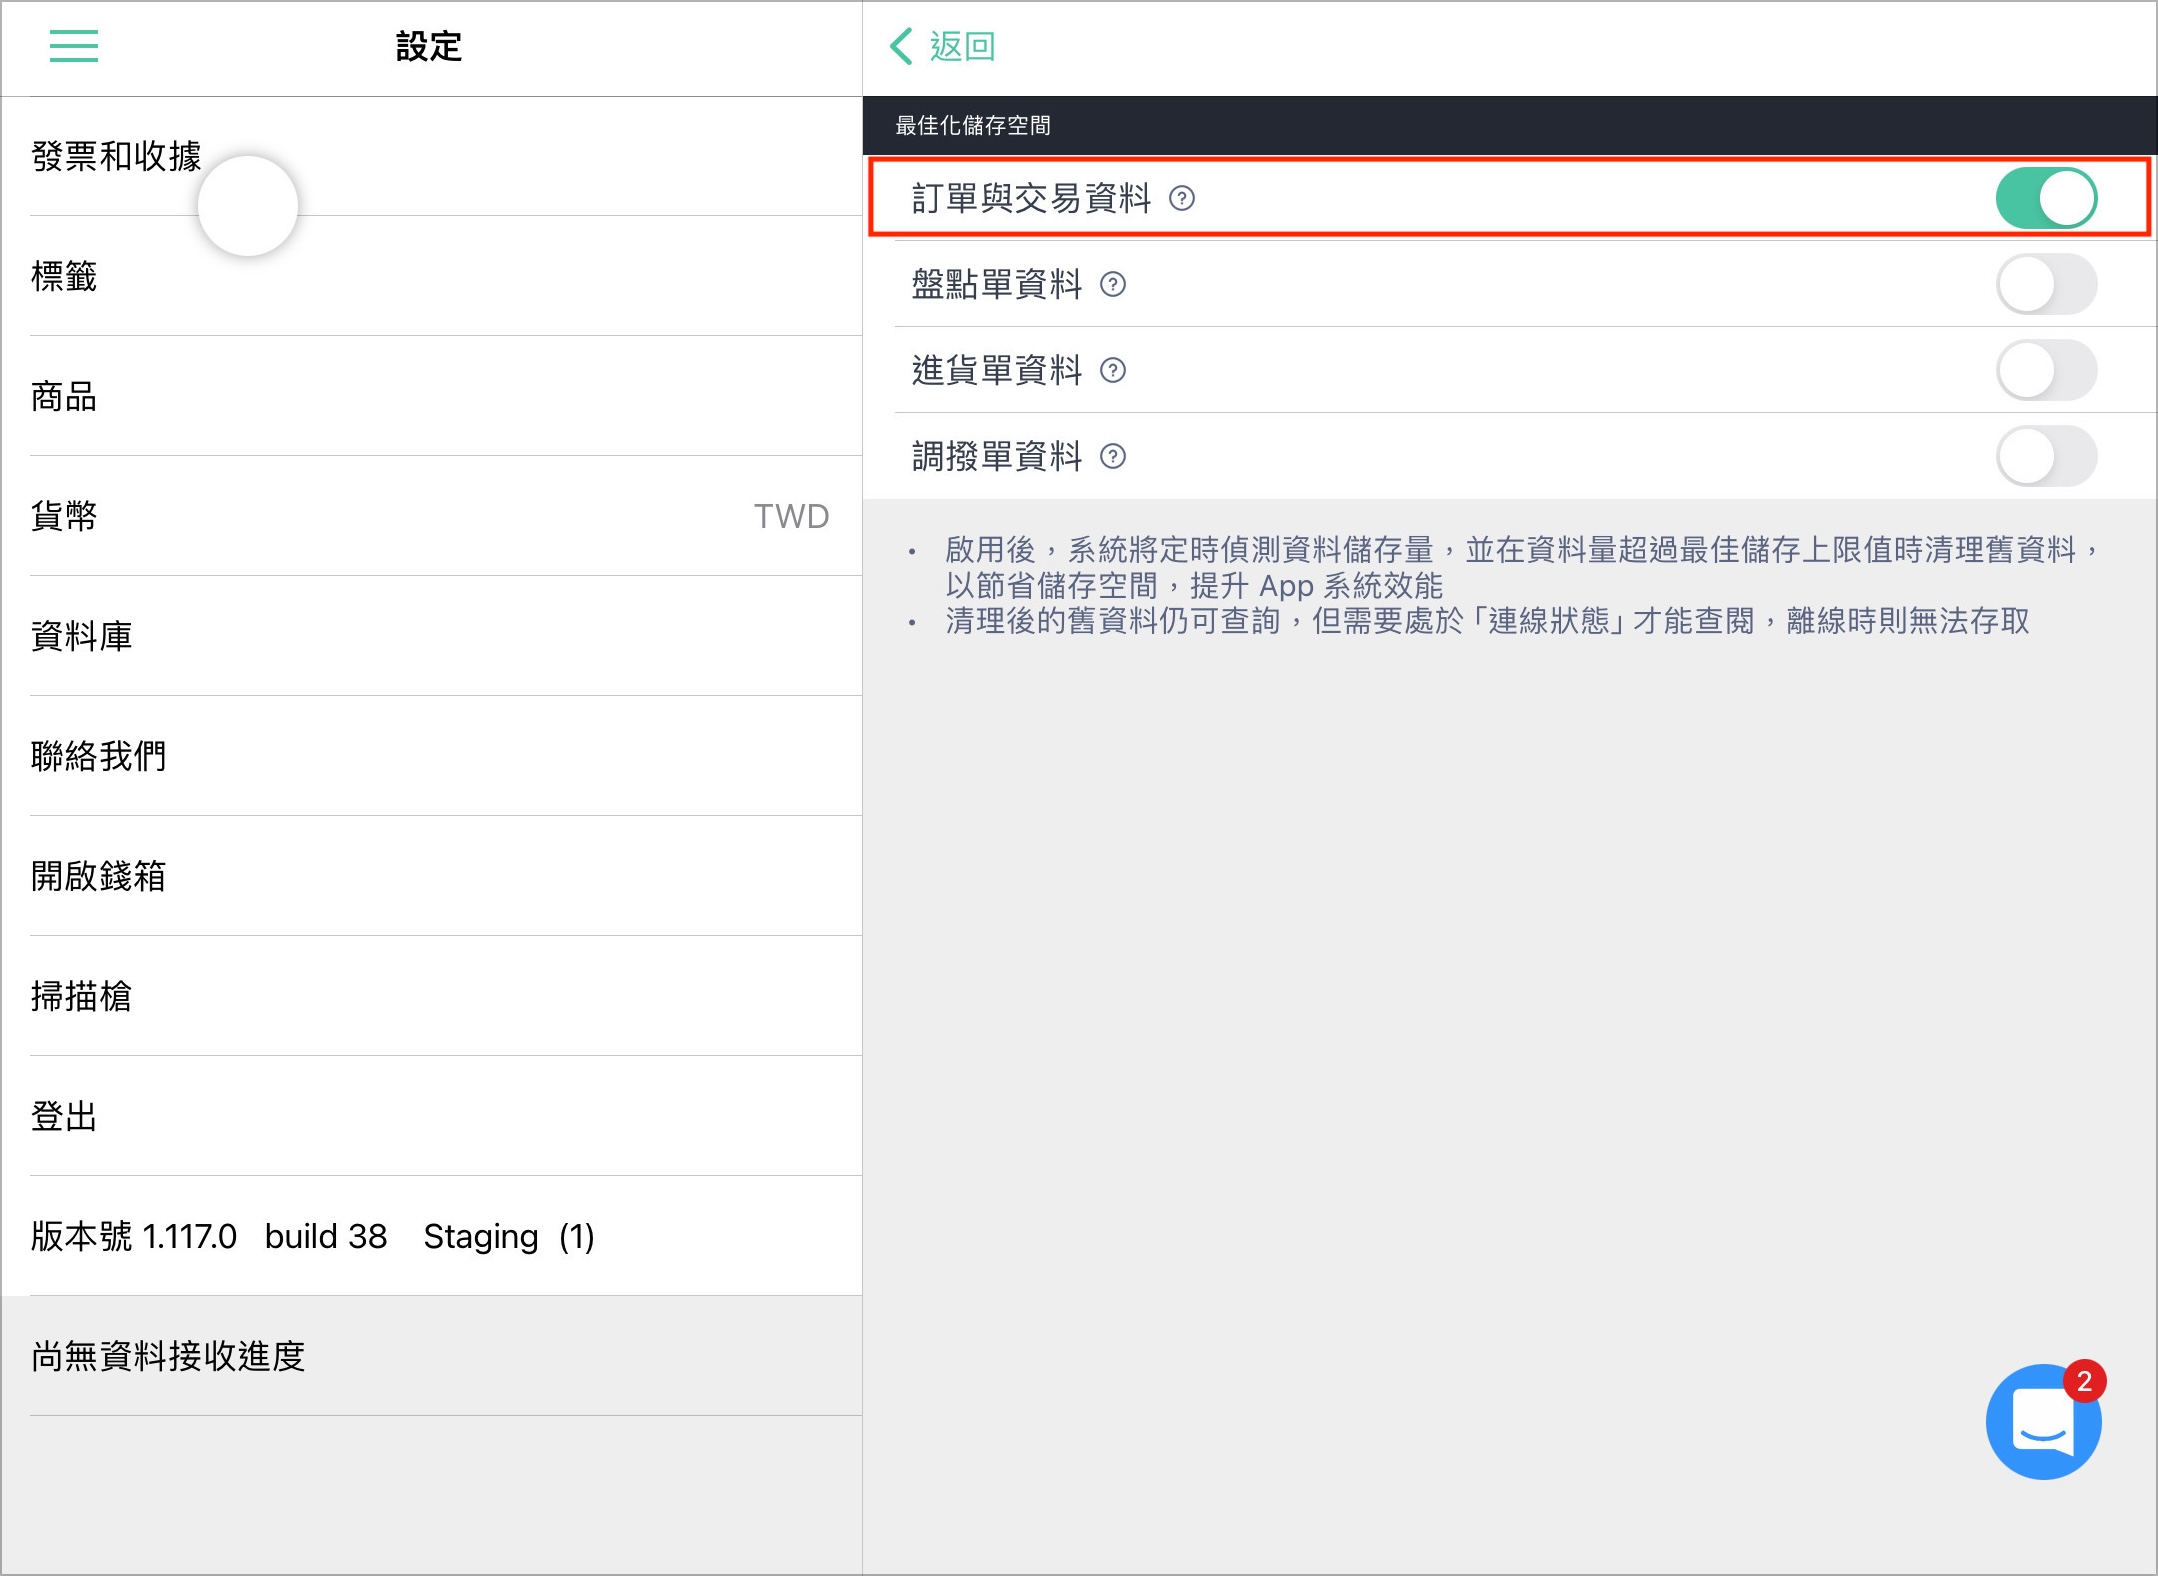Open the hamburger menu icon
Screen dimensions: 2158x1576
74,46
